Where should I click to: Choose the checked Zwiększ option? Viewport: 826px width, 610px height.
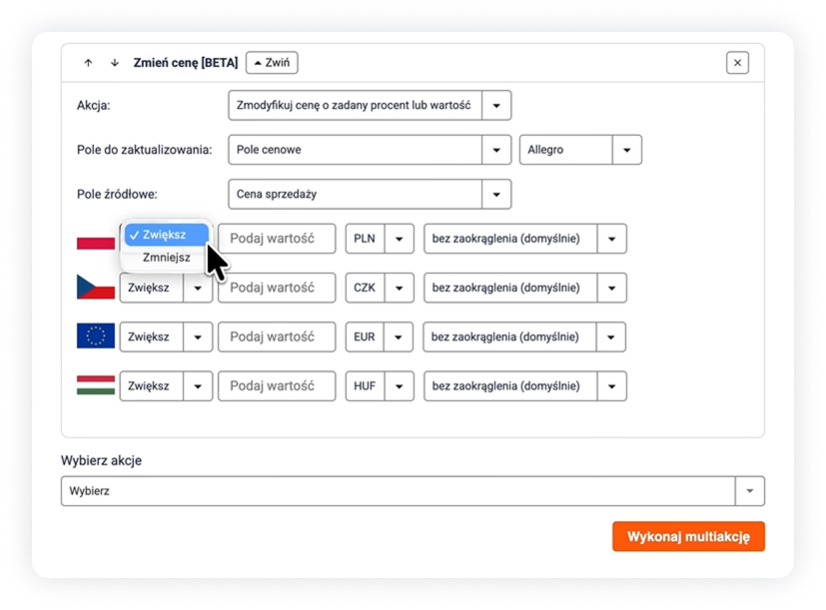[166, 234]
